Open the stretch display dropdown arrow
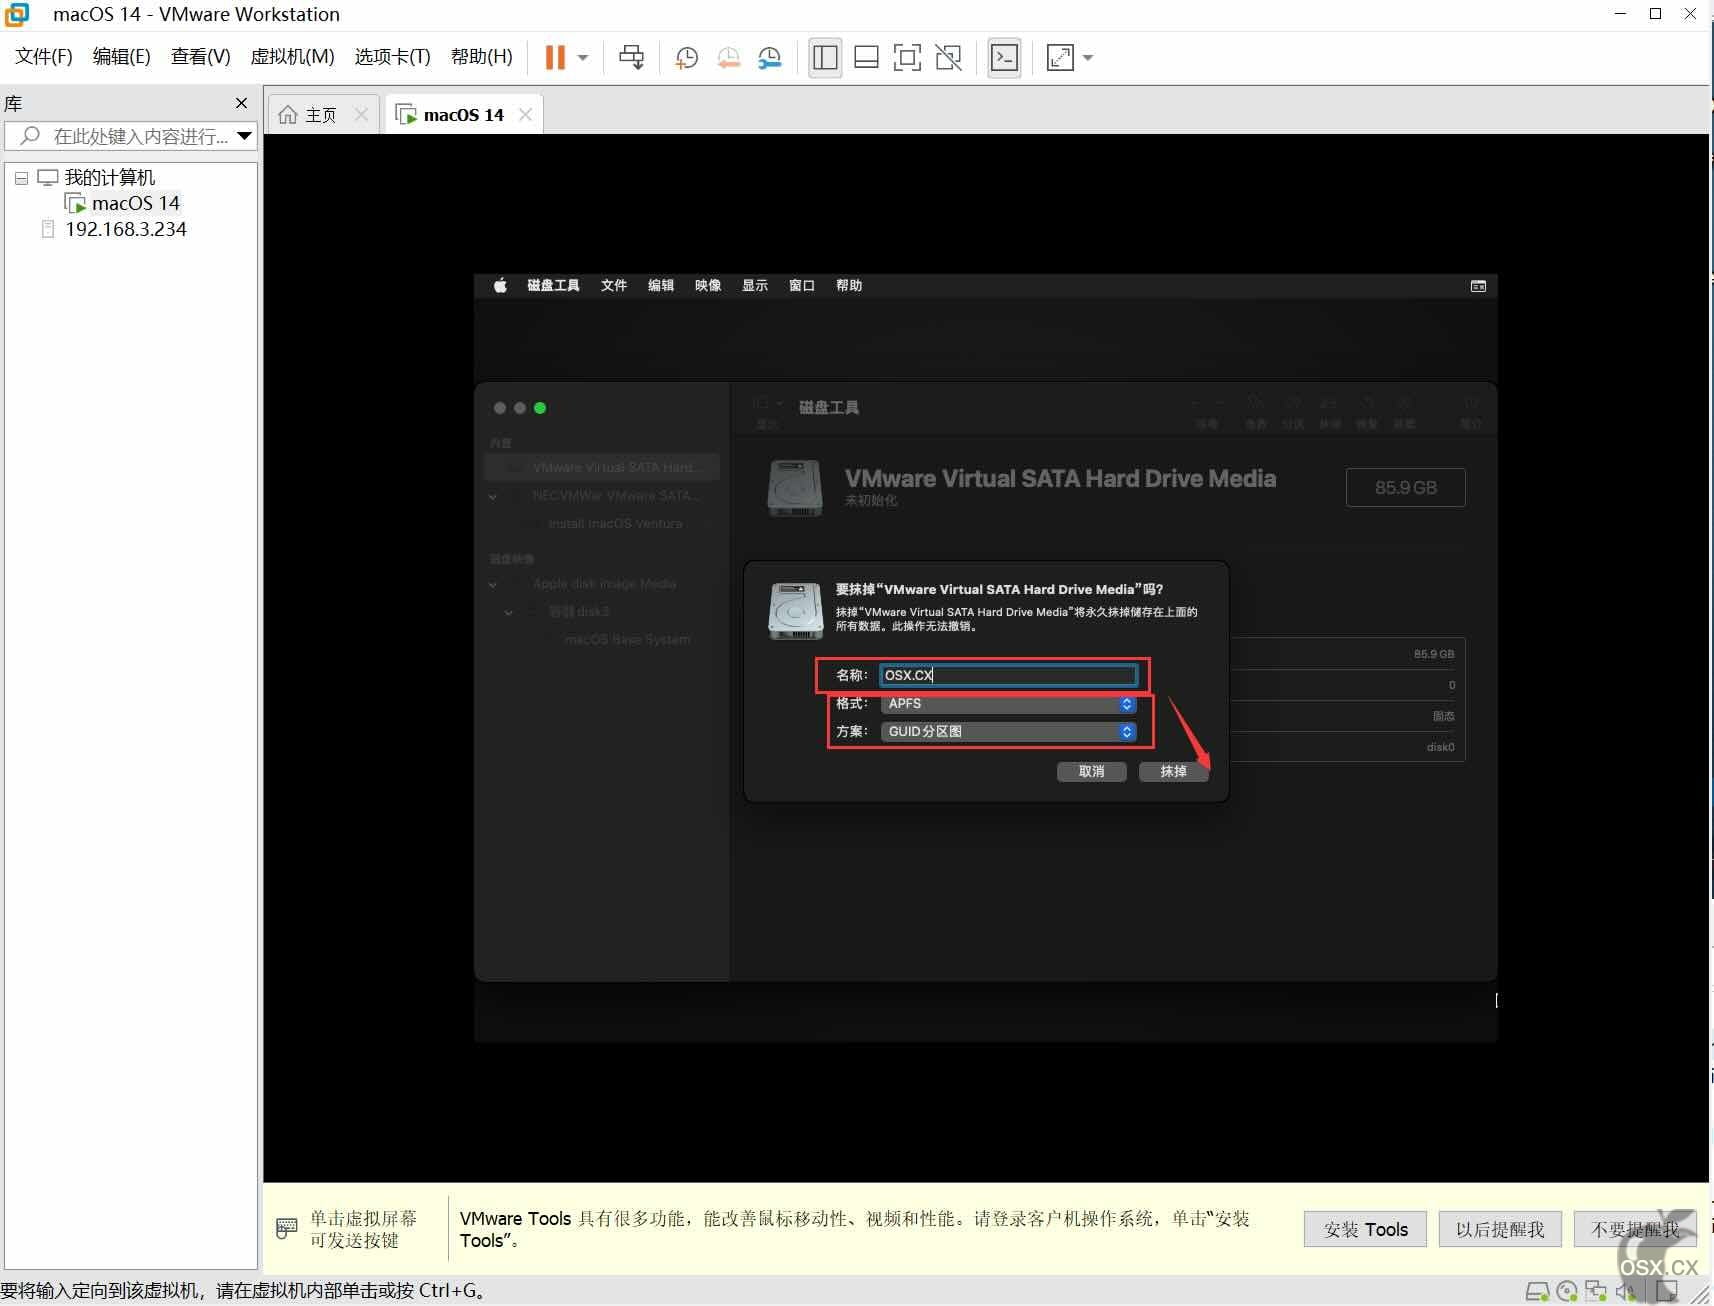1714x1306 pixels. pos(1088,58)
